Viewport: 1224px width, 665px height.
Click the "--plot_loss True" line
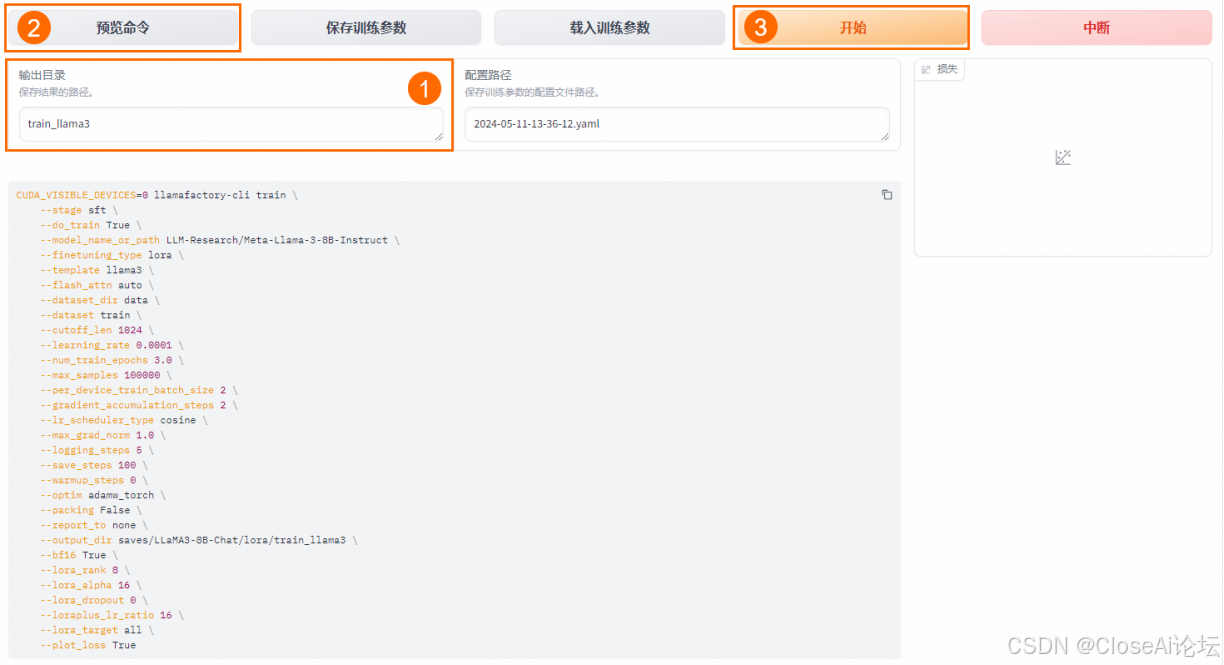[x=88, y=645]
